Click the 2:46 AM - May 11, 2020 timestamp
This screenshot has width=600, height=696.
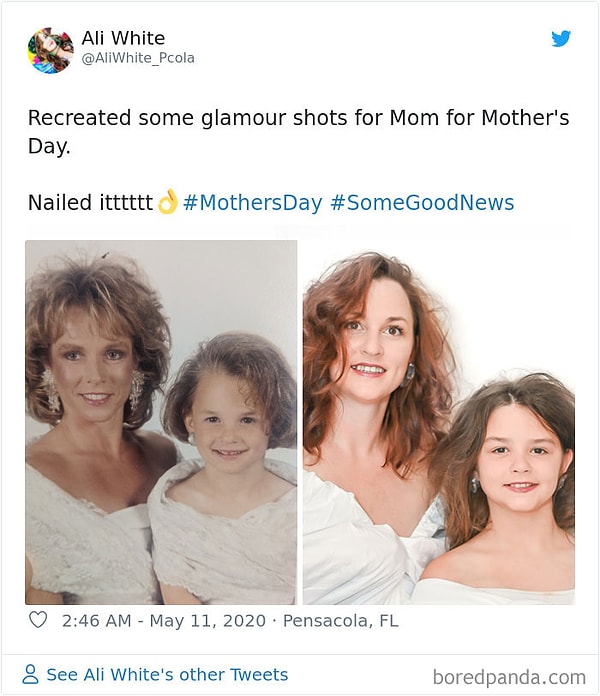point(163,621)
